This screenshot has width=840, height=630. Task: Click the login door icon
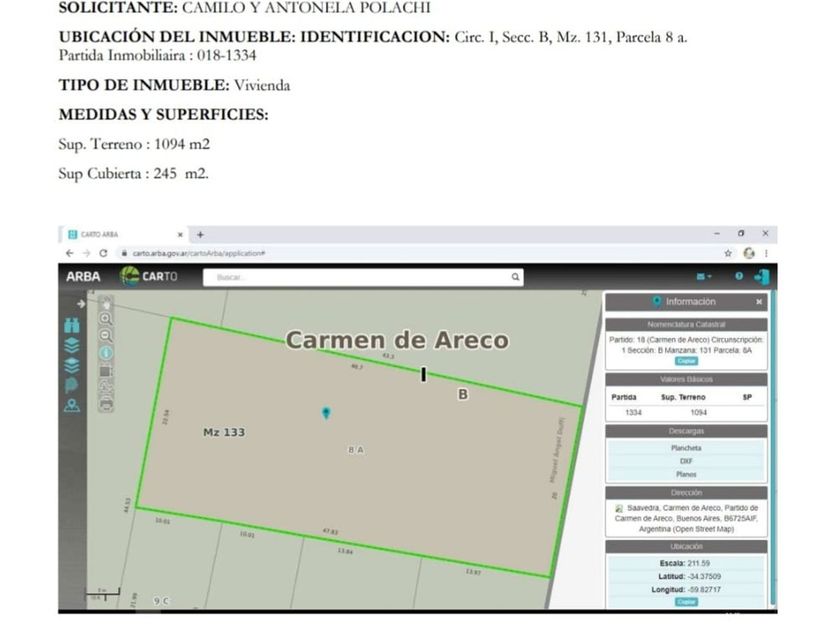(x=762, y=276)
